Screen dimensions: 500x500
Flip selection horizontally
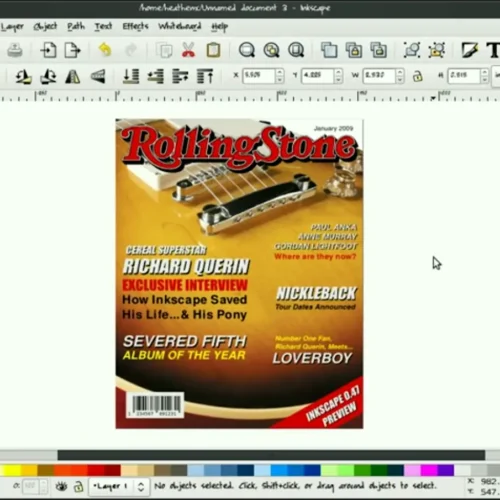pyautogui.click(x=73, y=77)
